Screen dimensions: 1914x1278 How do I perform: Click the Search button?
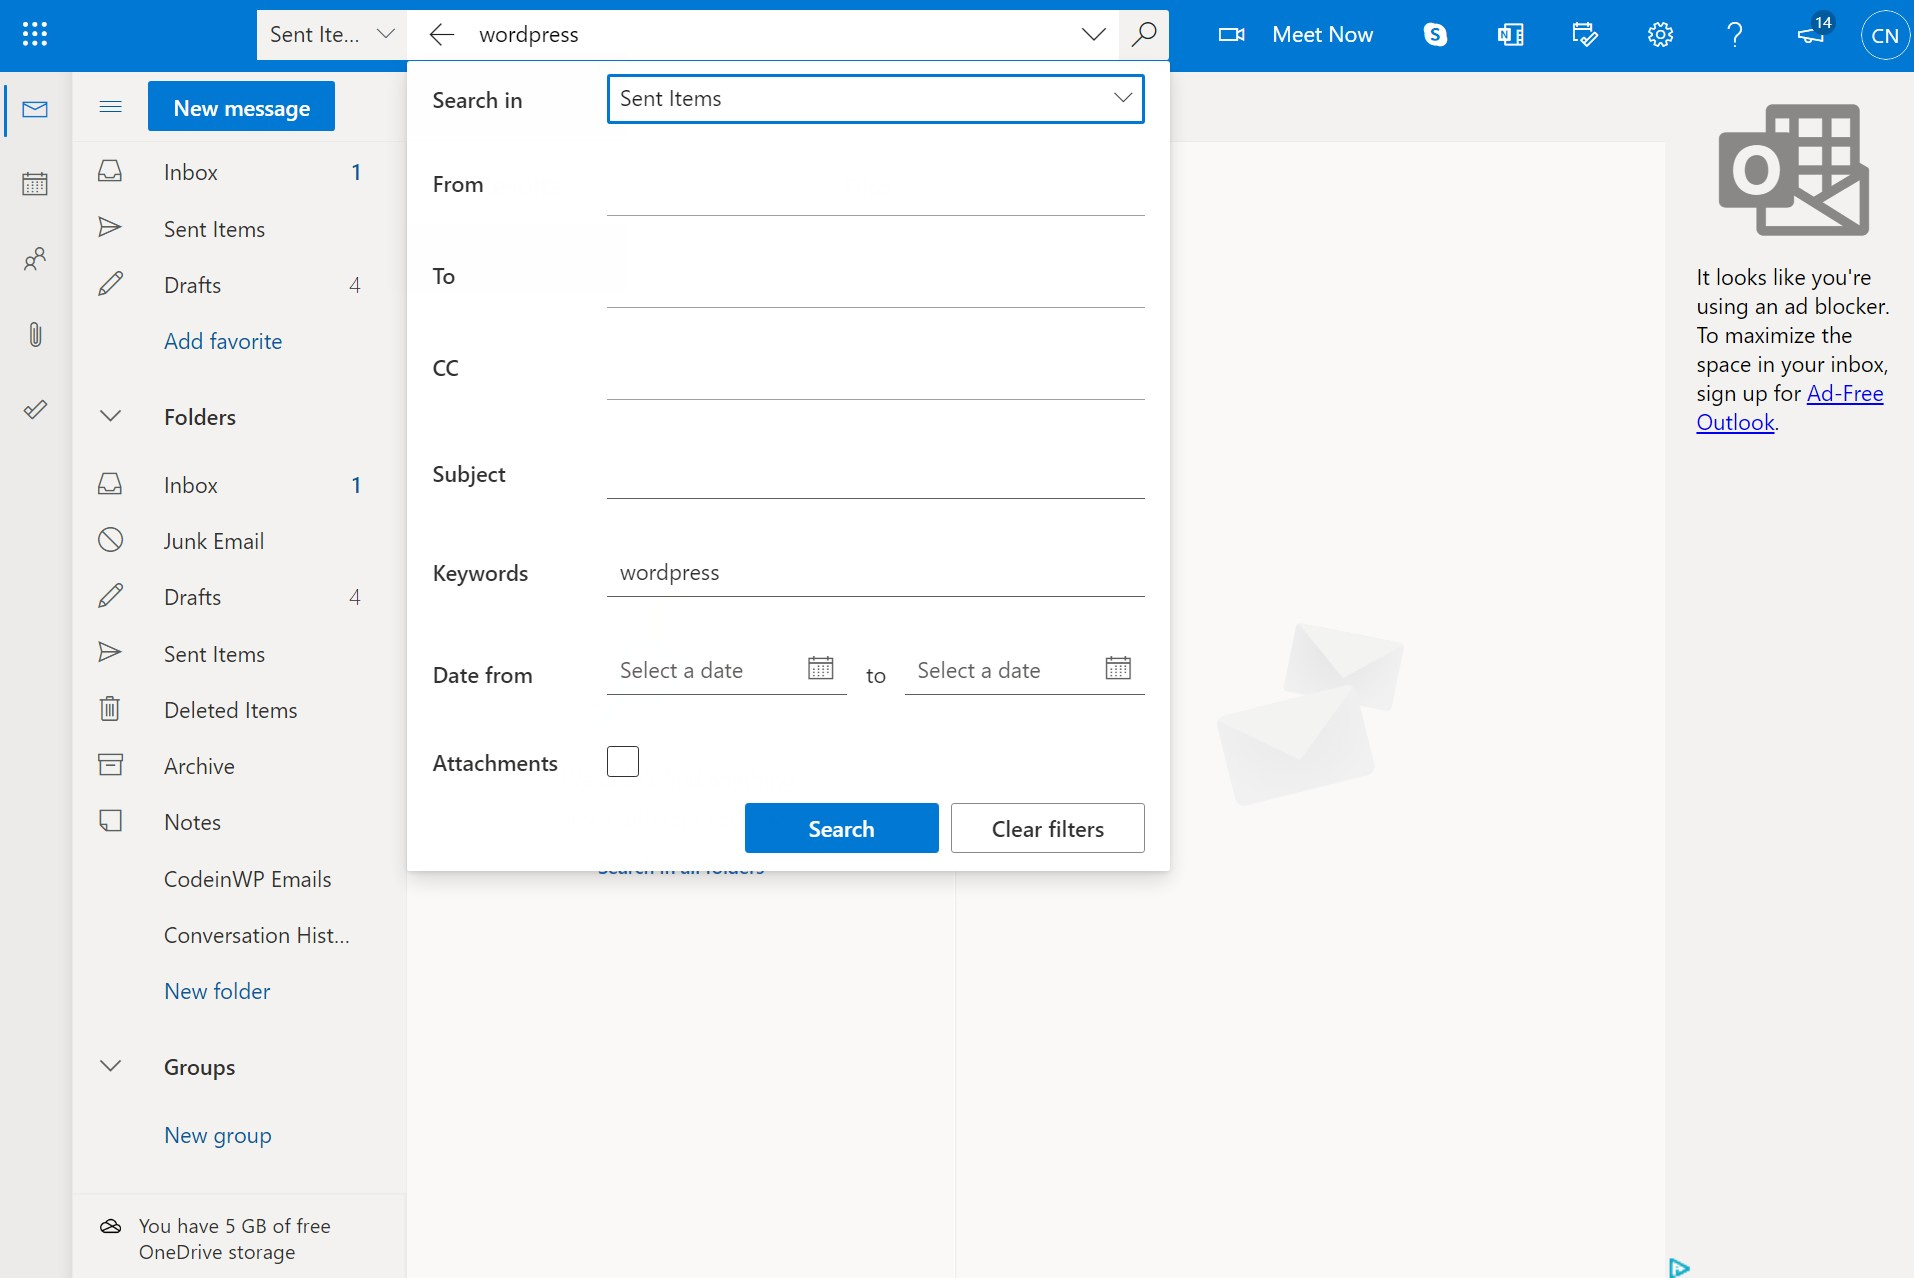(x=841, y=828)
